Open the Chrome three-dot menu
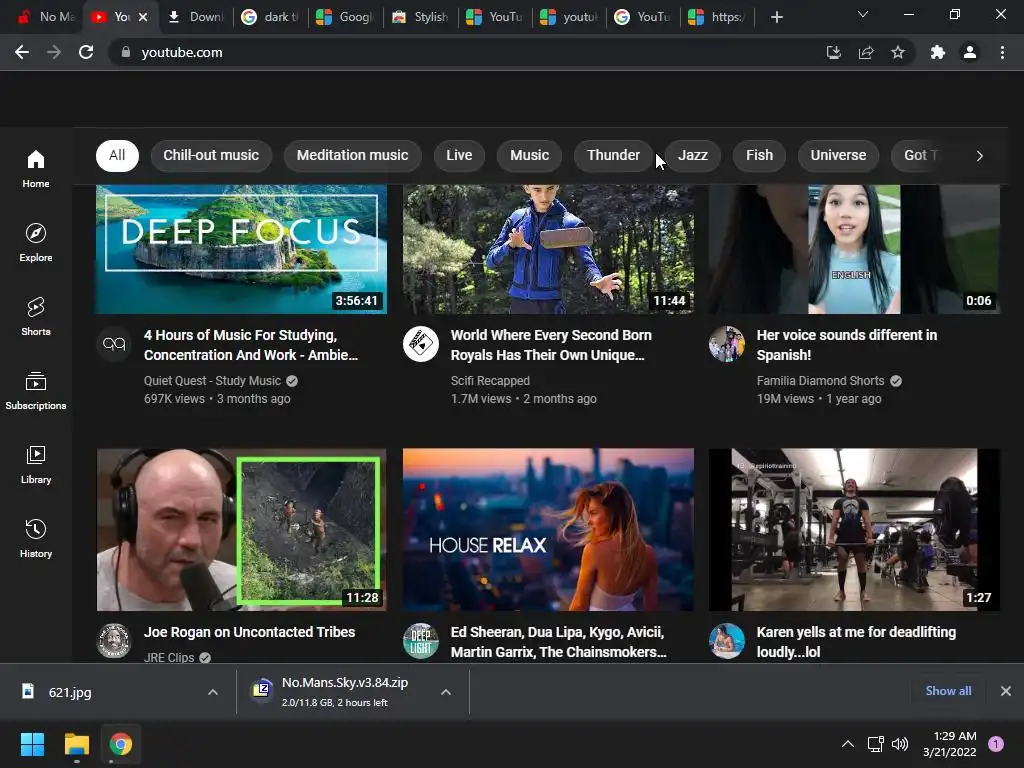This screenshot has height=768, width=1024. [1002, 52]
